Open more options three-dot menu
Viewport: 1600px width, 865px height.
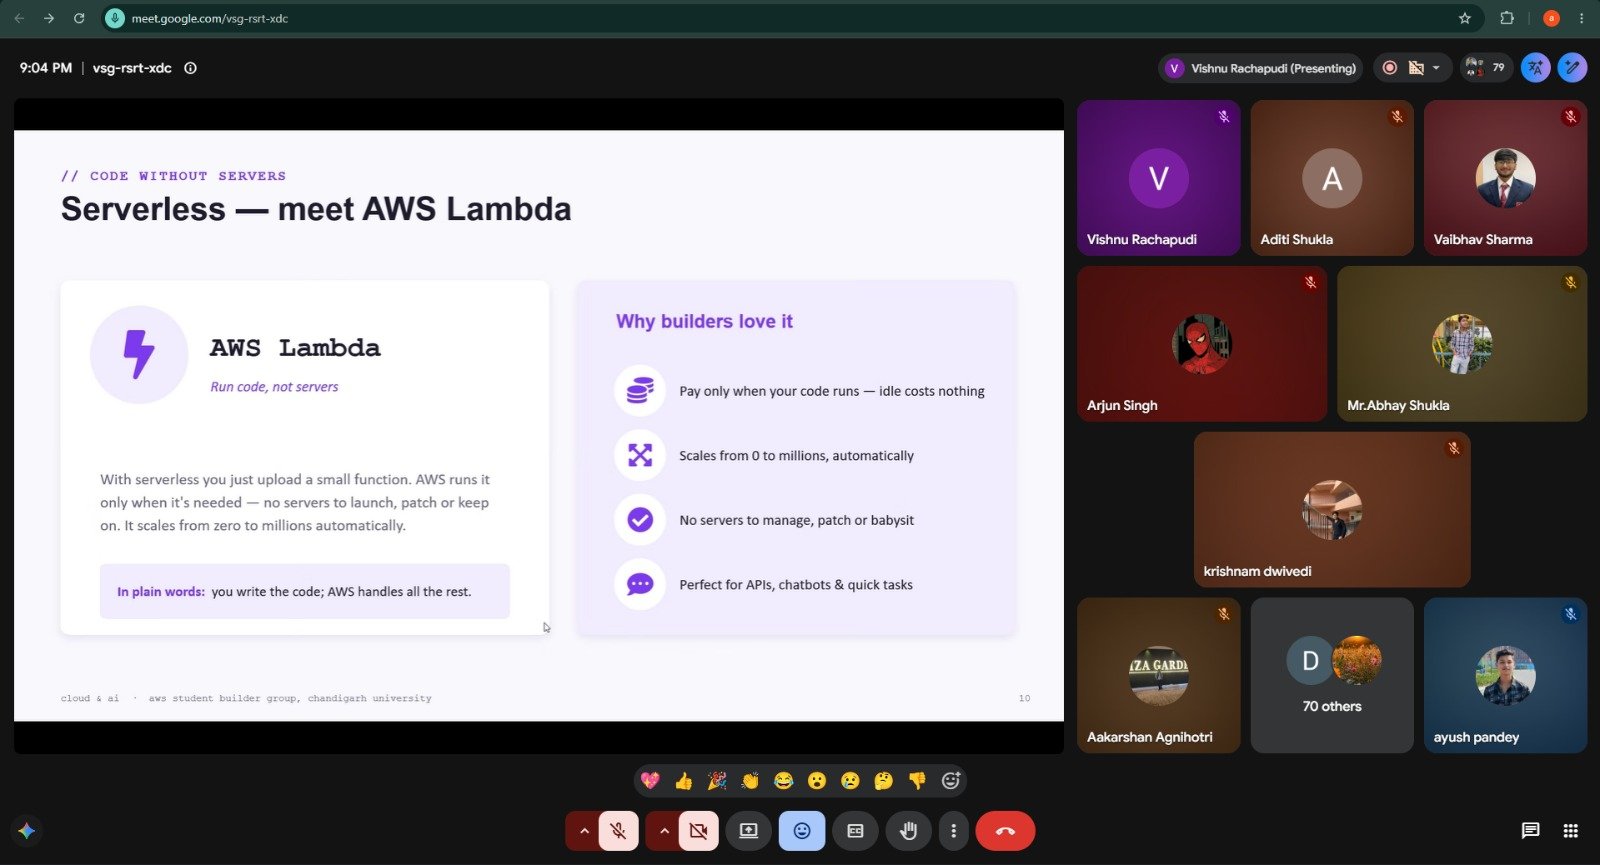click(x=954, y=831)
